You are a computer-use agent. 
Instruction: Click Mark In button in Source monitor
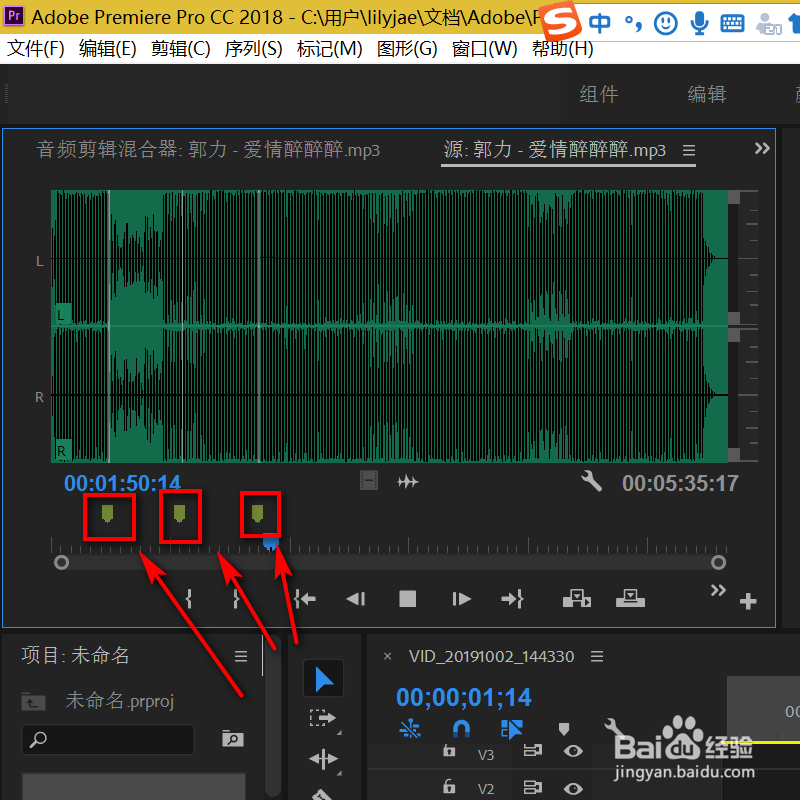tap(189, 598)
